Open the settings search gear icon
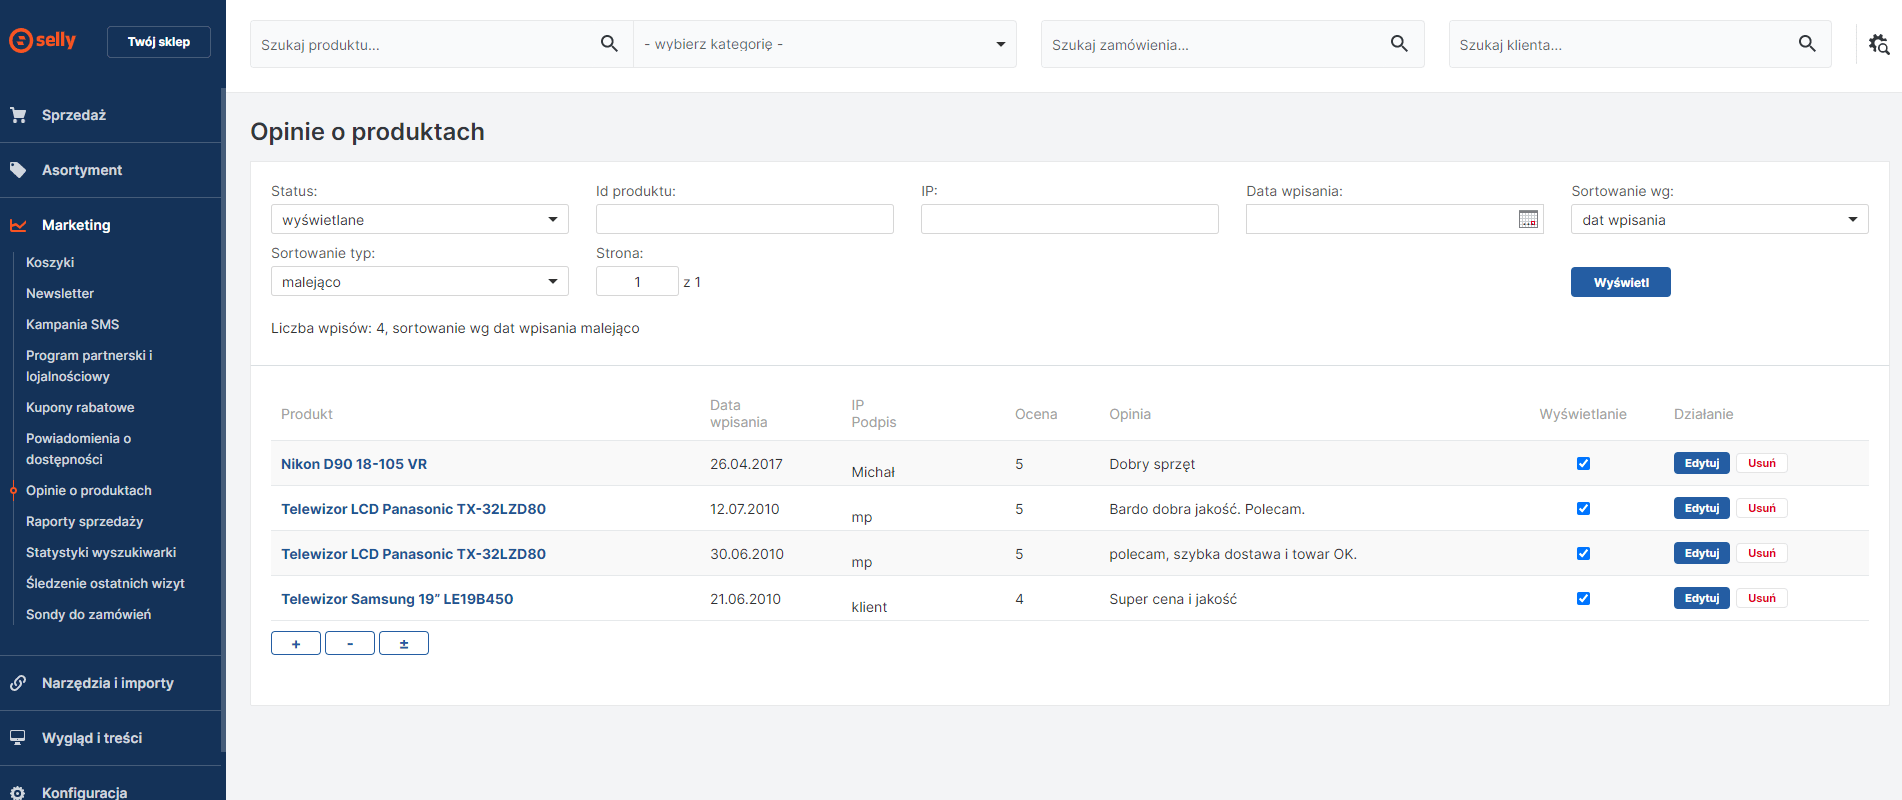This screenshot has height=800, width=1902. [x=1878, y=44]
